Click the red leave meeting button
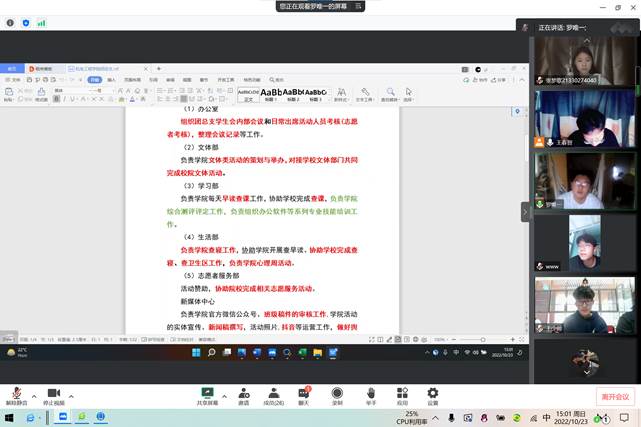 pos(615,397)
